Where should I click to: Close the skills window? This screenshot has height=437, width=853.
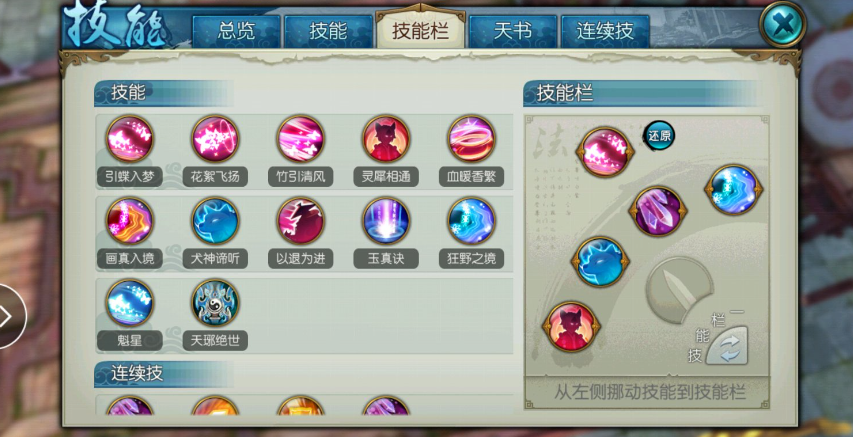coord(782,24)
